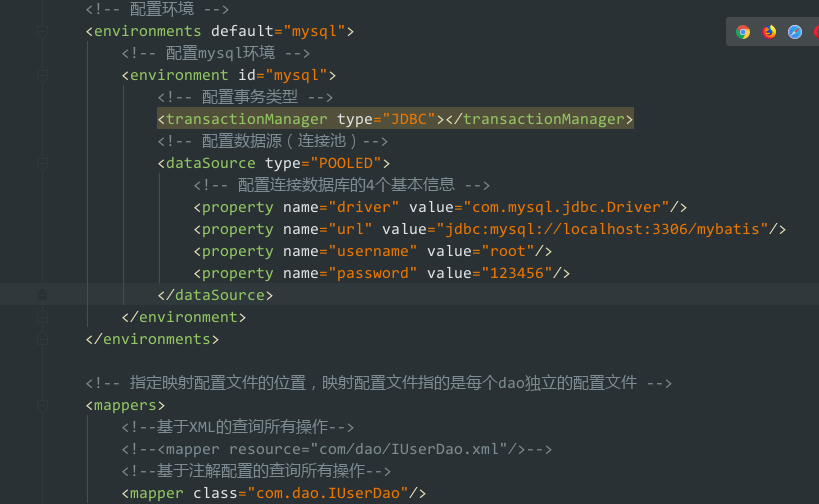Click the "POOLED" dataSource type value
The width and height of the screenshot is (819, 504).
[346, 163]
